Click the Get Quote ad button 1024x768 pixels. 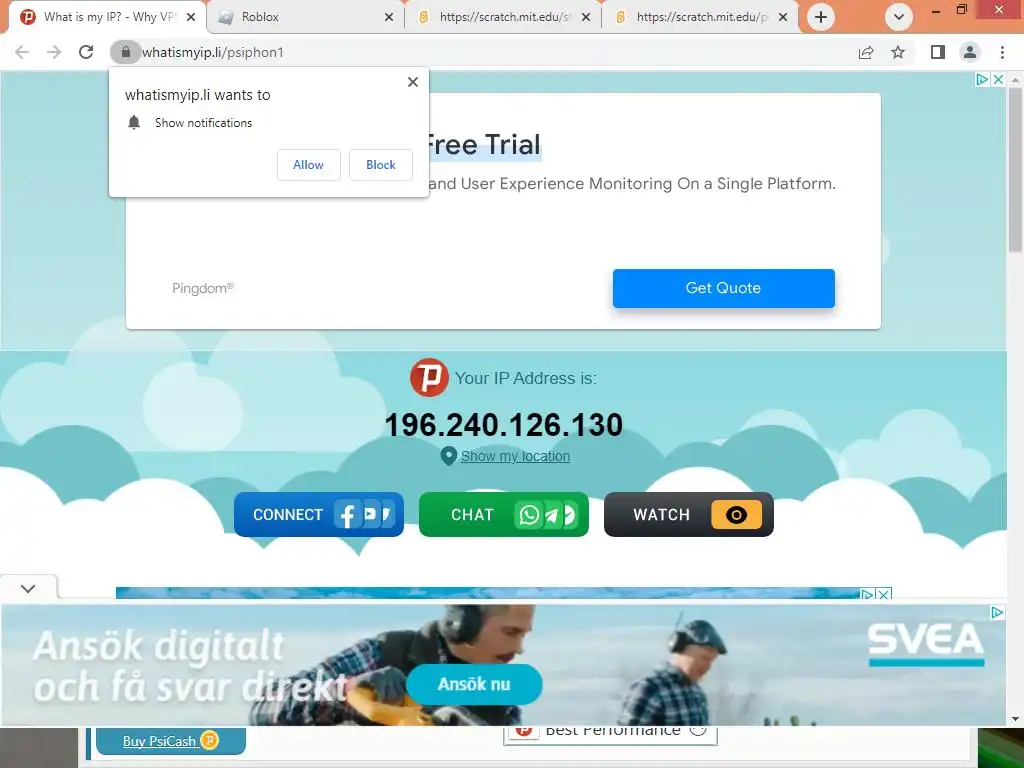(724, 288)
